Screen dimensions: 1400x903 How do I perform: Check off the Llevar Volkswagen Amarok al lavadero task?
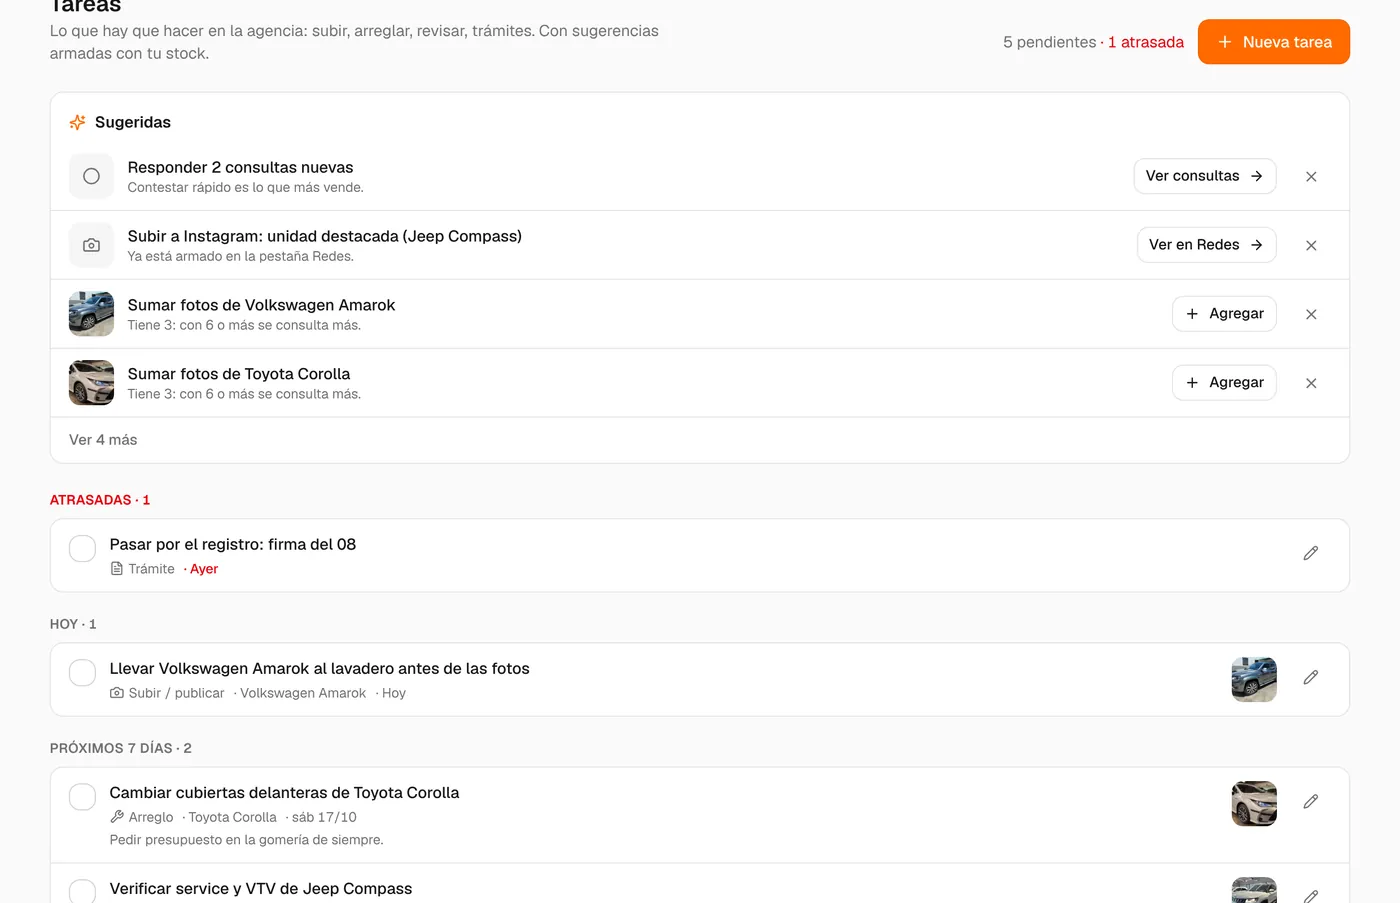[x=82, y=673]
